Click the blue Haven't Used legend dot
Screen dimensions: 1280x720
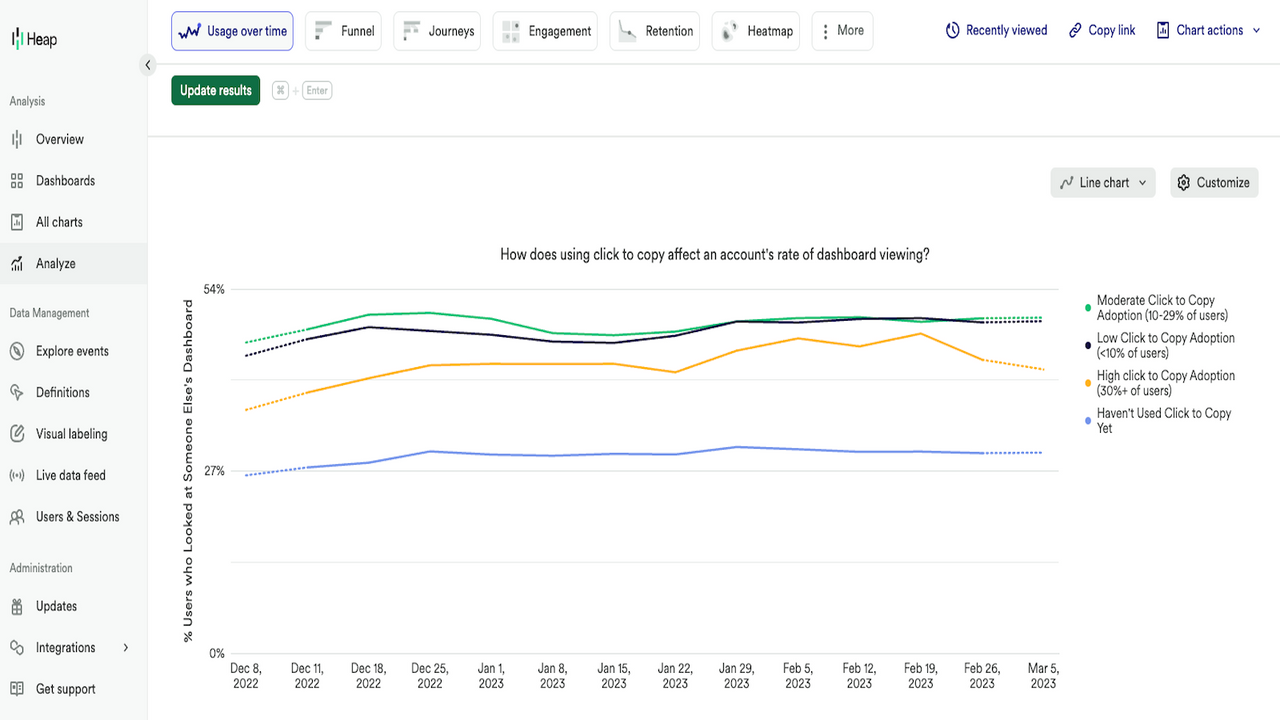(x=1087, y=421)
